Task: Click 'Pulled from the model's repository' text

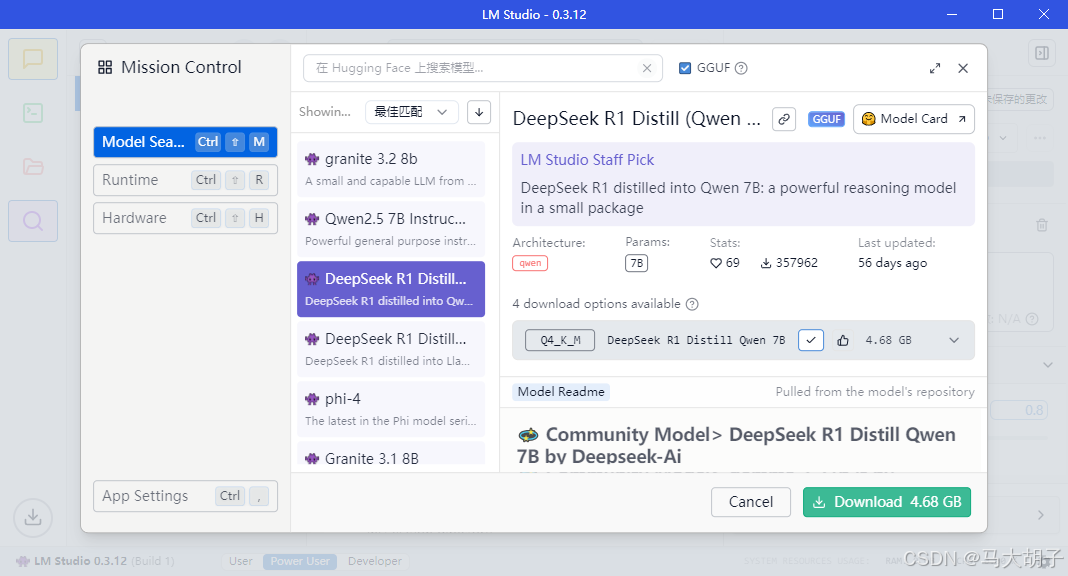Action: point(875,392)
